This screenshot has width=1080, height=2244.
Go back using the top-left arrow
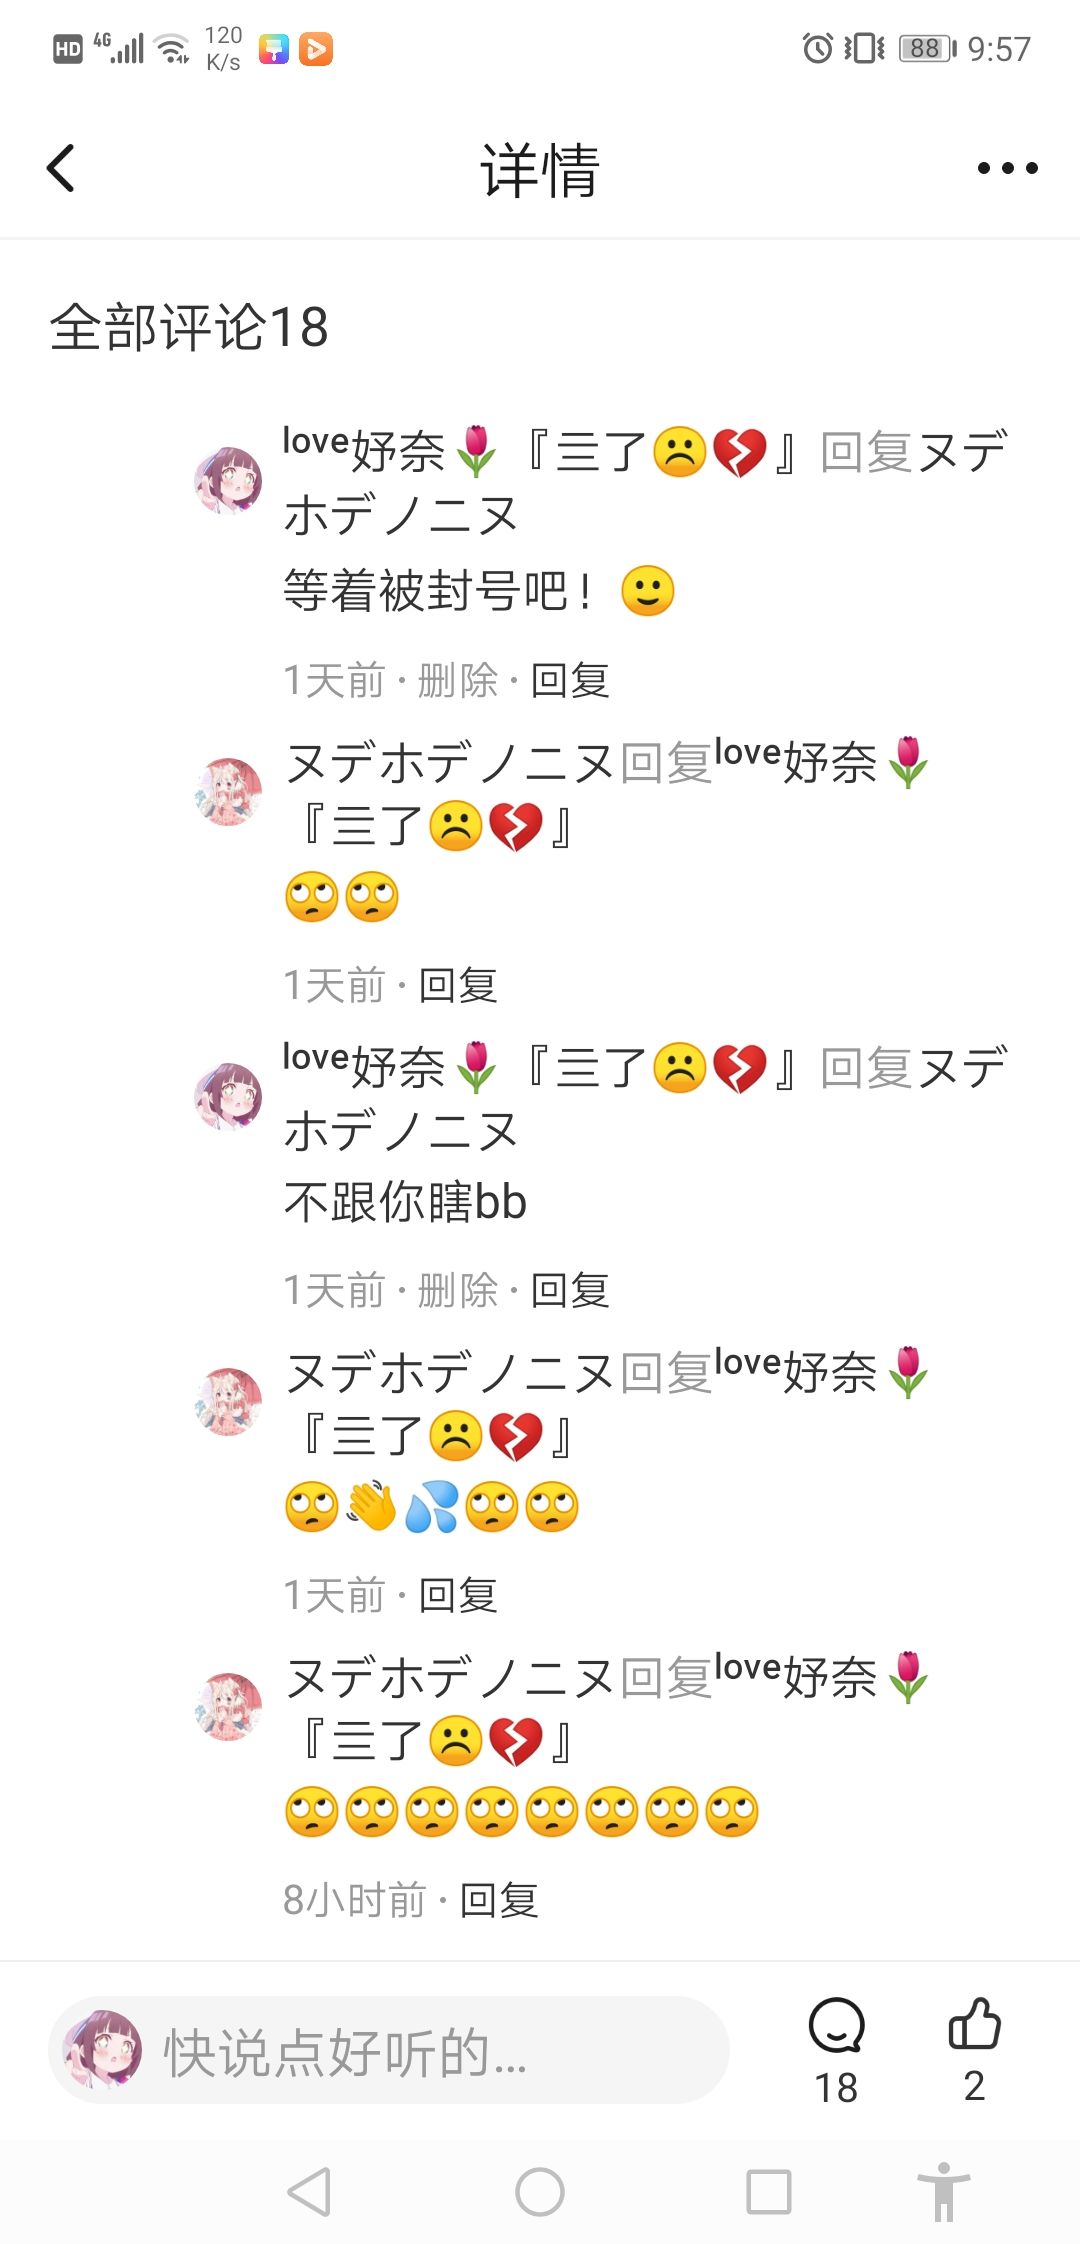coord(61,168)
